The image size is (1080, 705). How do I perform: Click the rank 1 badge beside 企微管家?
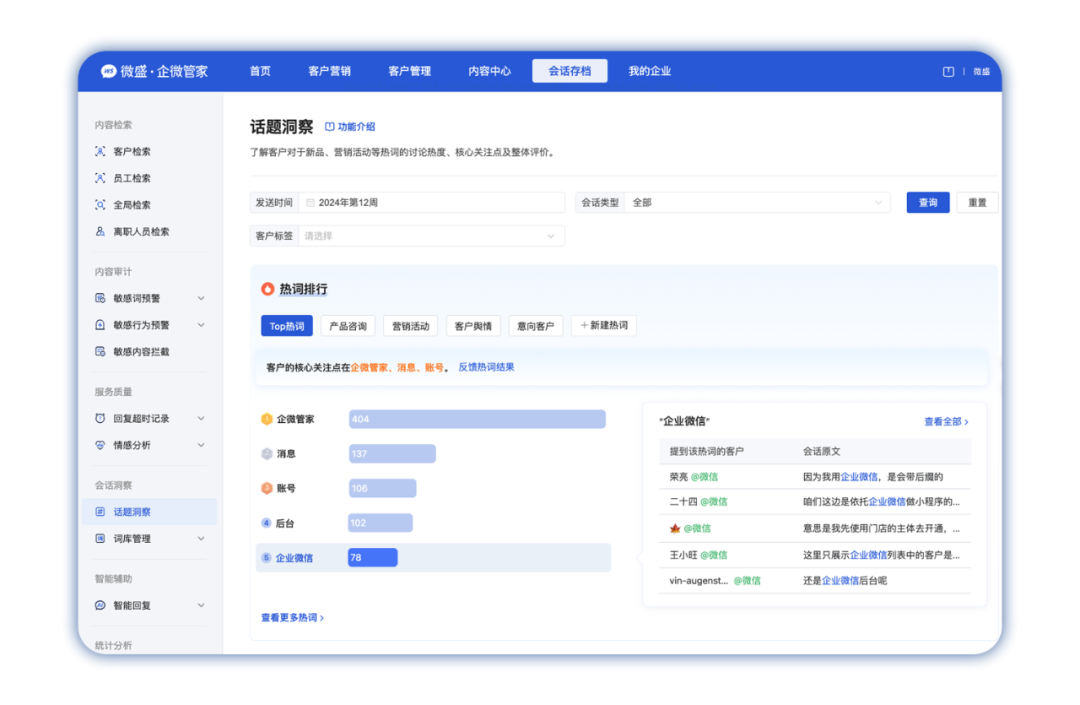coord(267,419)
